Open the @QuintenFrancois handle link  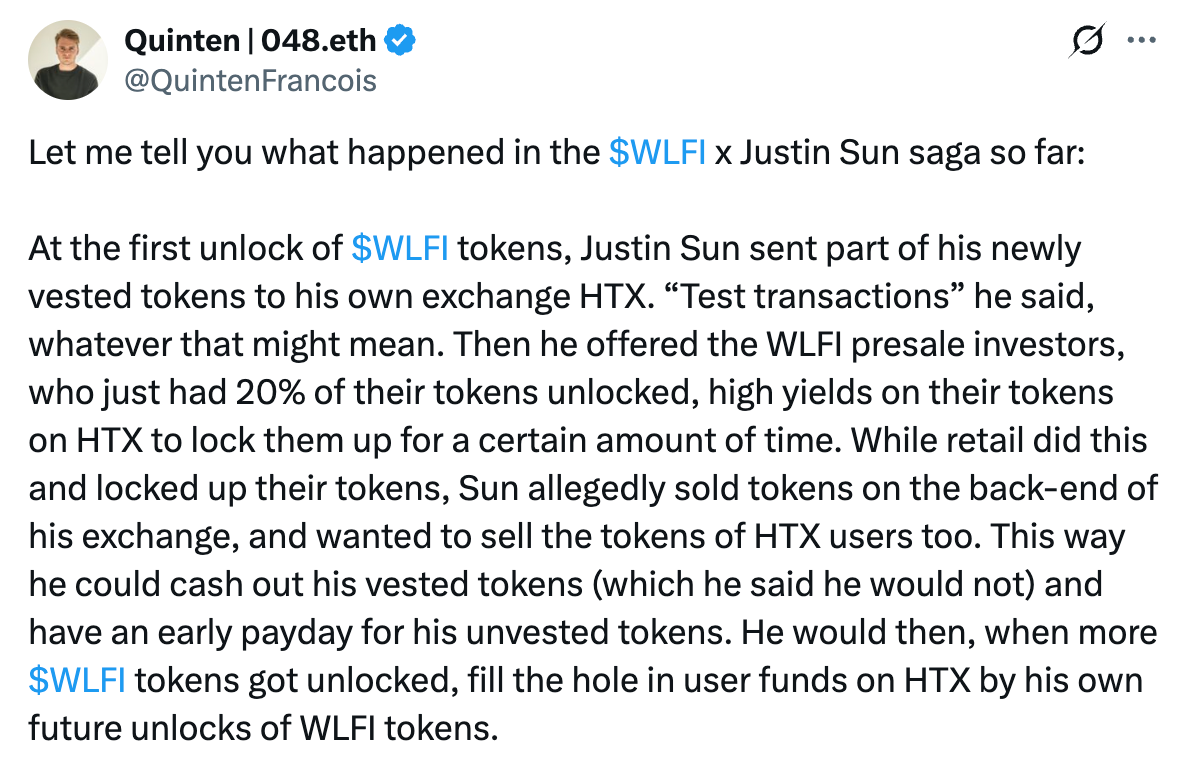250,79
